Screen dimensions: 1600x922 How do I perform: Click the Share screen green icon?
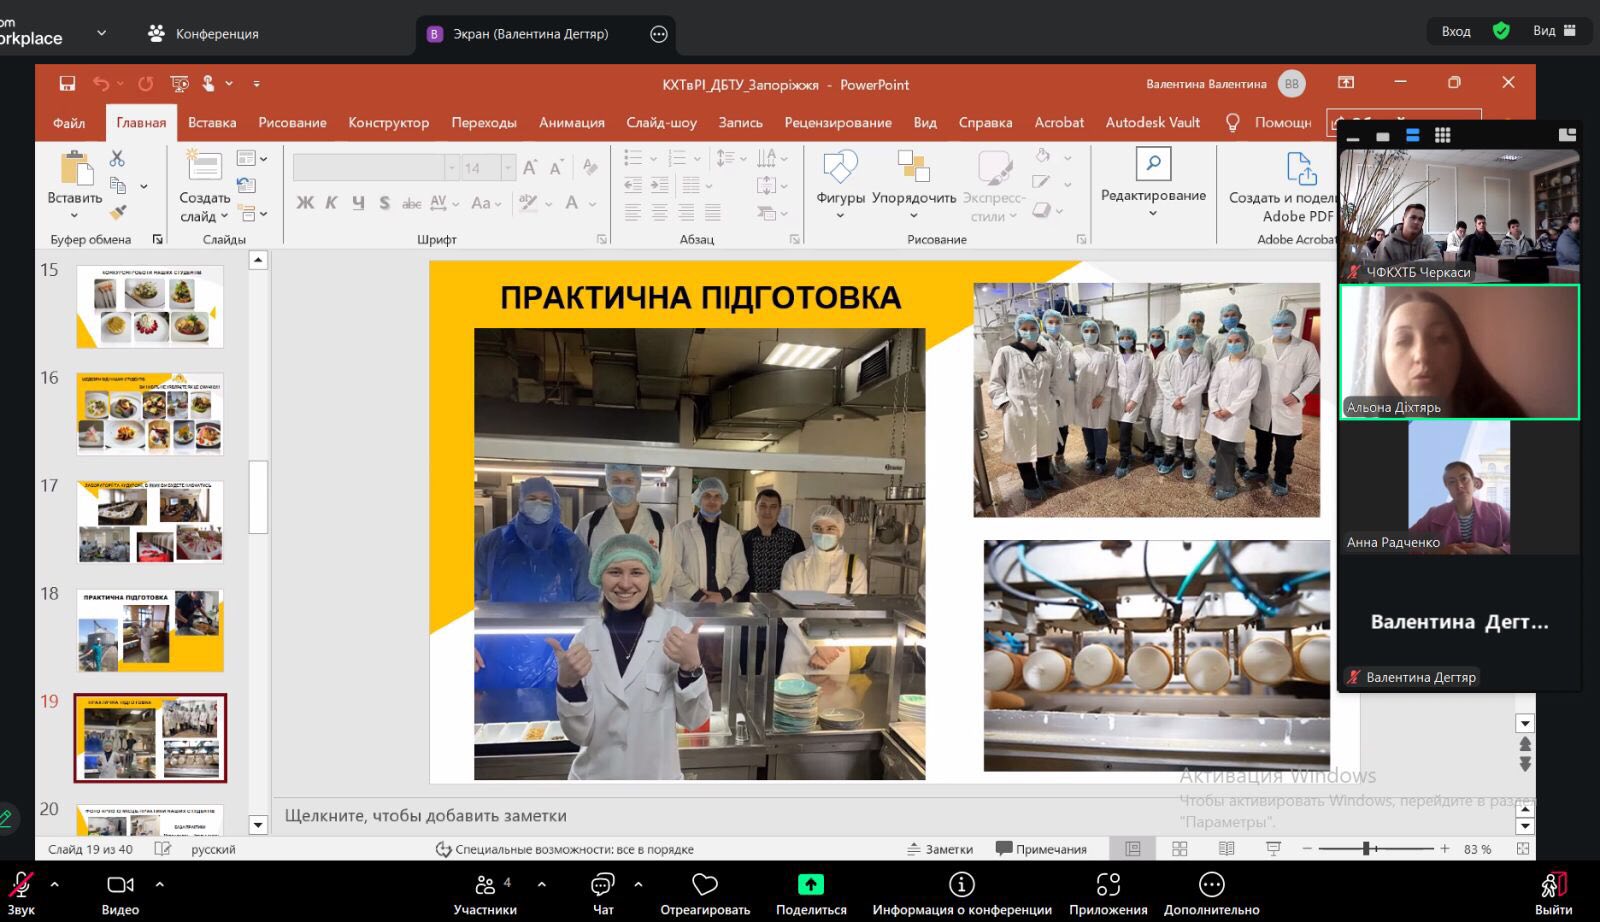810,885
